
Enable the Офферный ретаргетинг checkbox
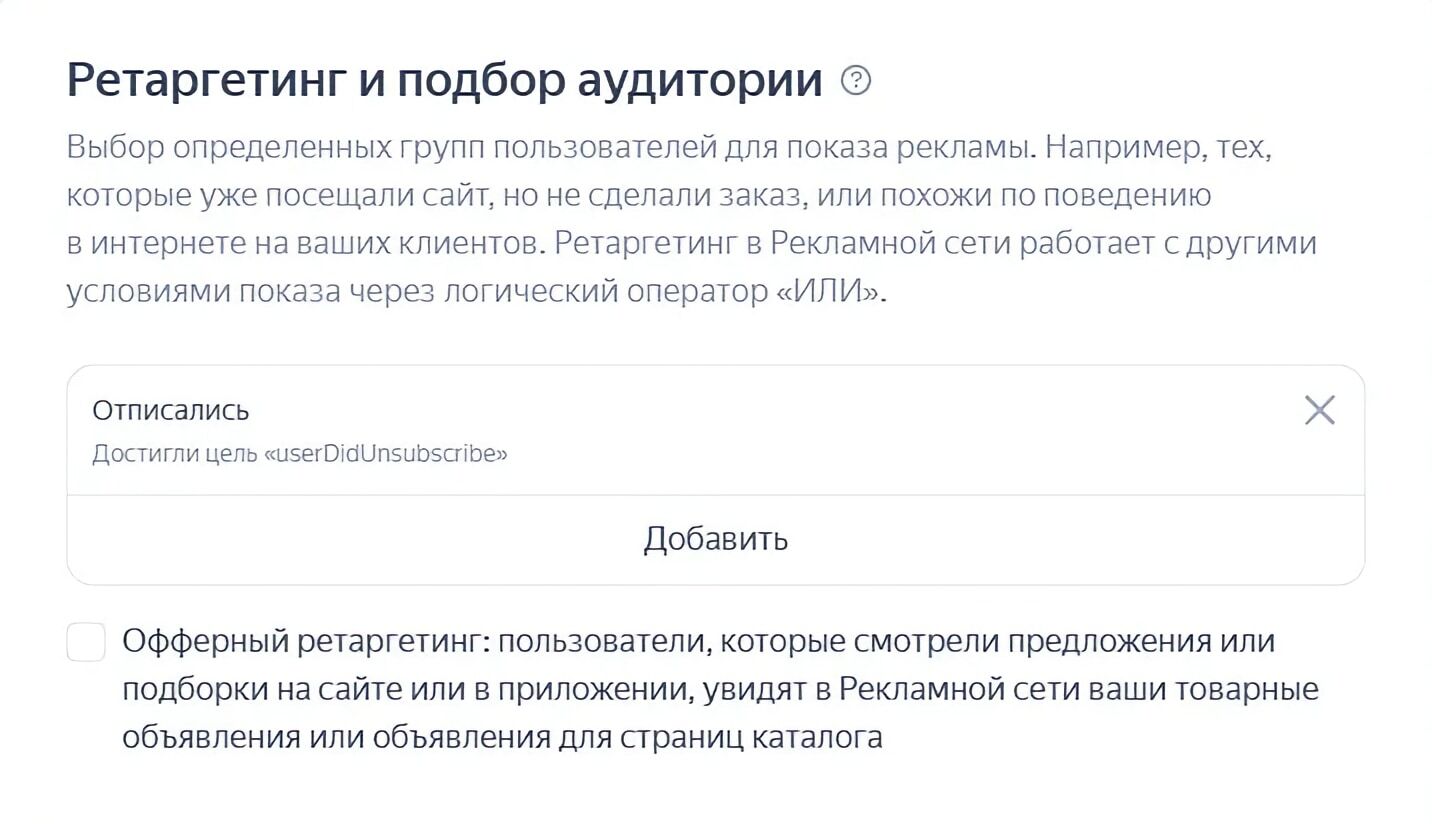click(x=86, y=642)
